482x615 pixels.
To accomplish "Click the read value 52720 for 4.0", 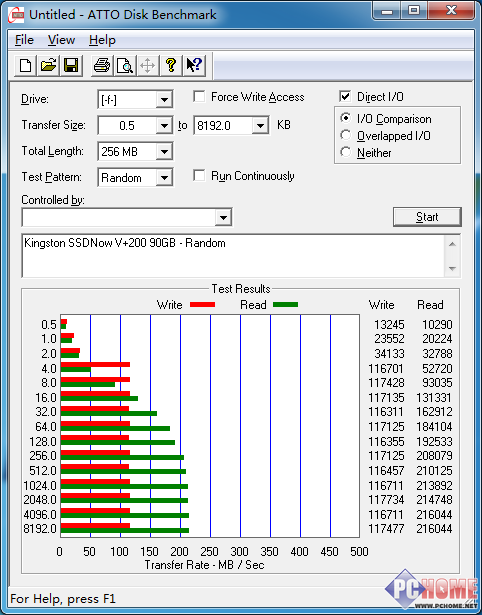I will coord(437,369).
